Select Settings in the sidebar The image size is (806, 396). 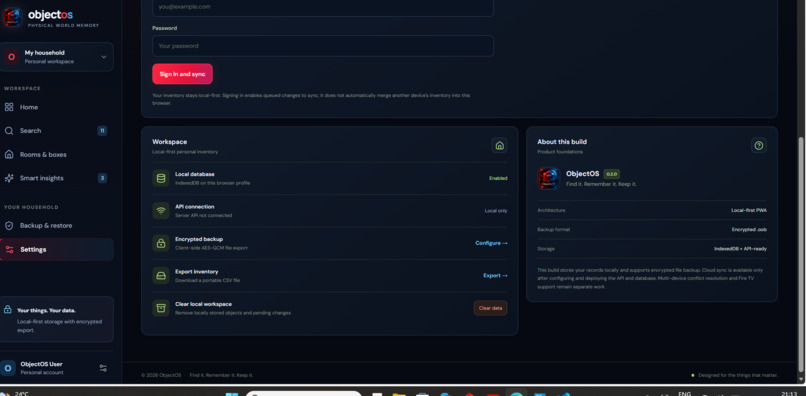pos(57,249)
